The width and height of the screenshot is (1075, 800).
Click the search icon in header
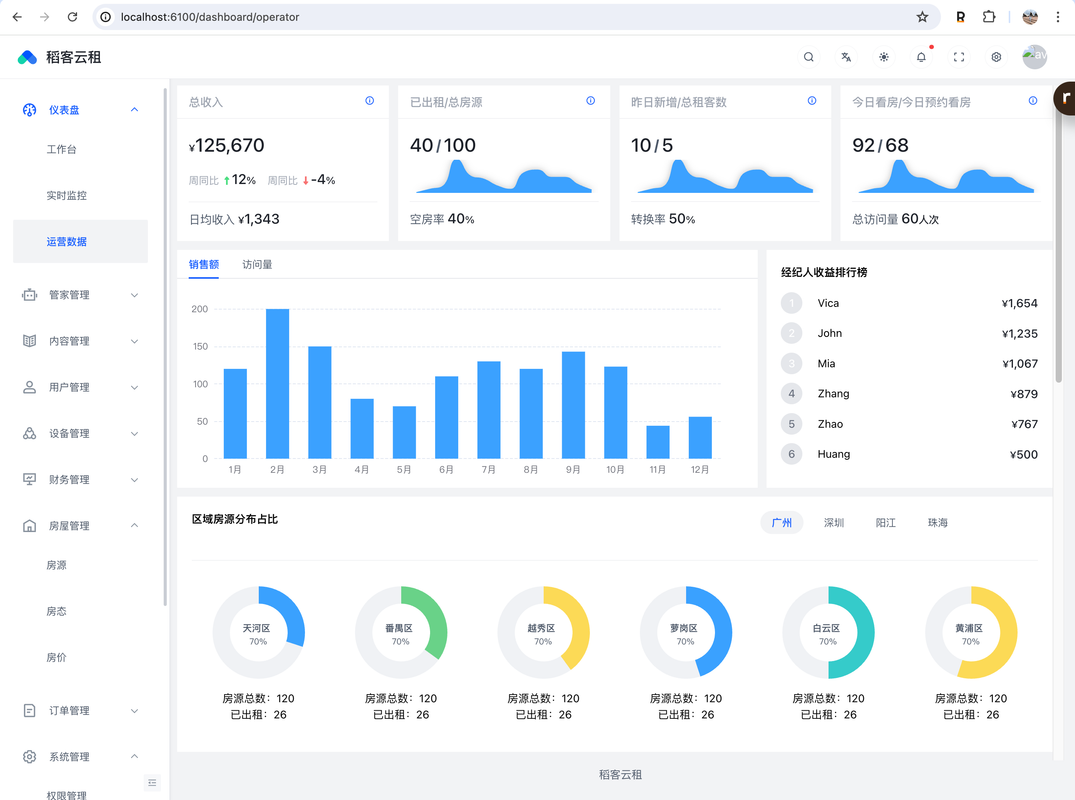pos(808,57)
